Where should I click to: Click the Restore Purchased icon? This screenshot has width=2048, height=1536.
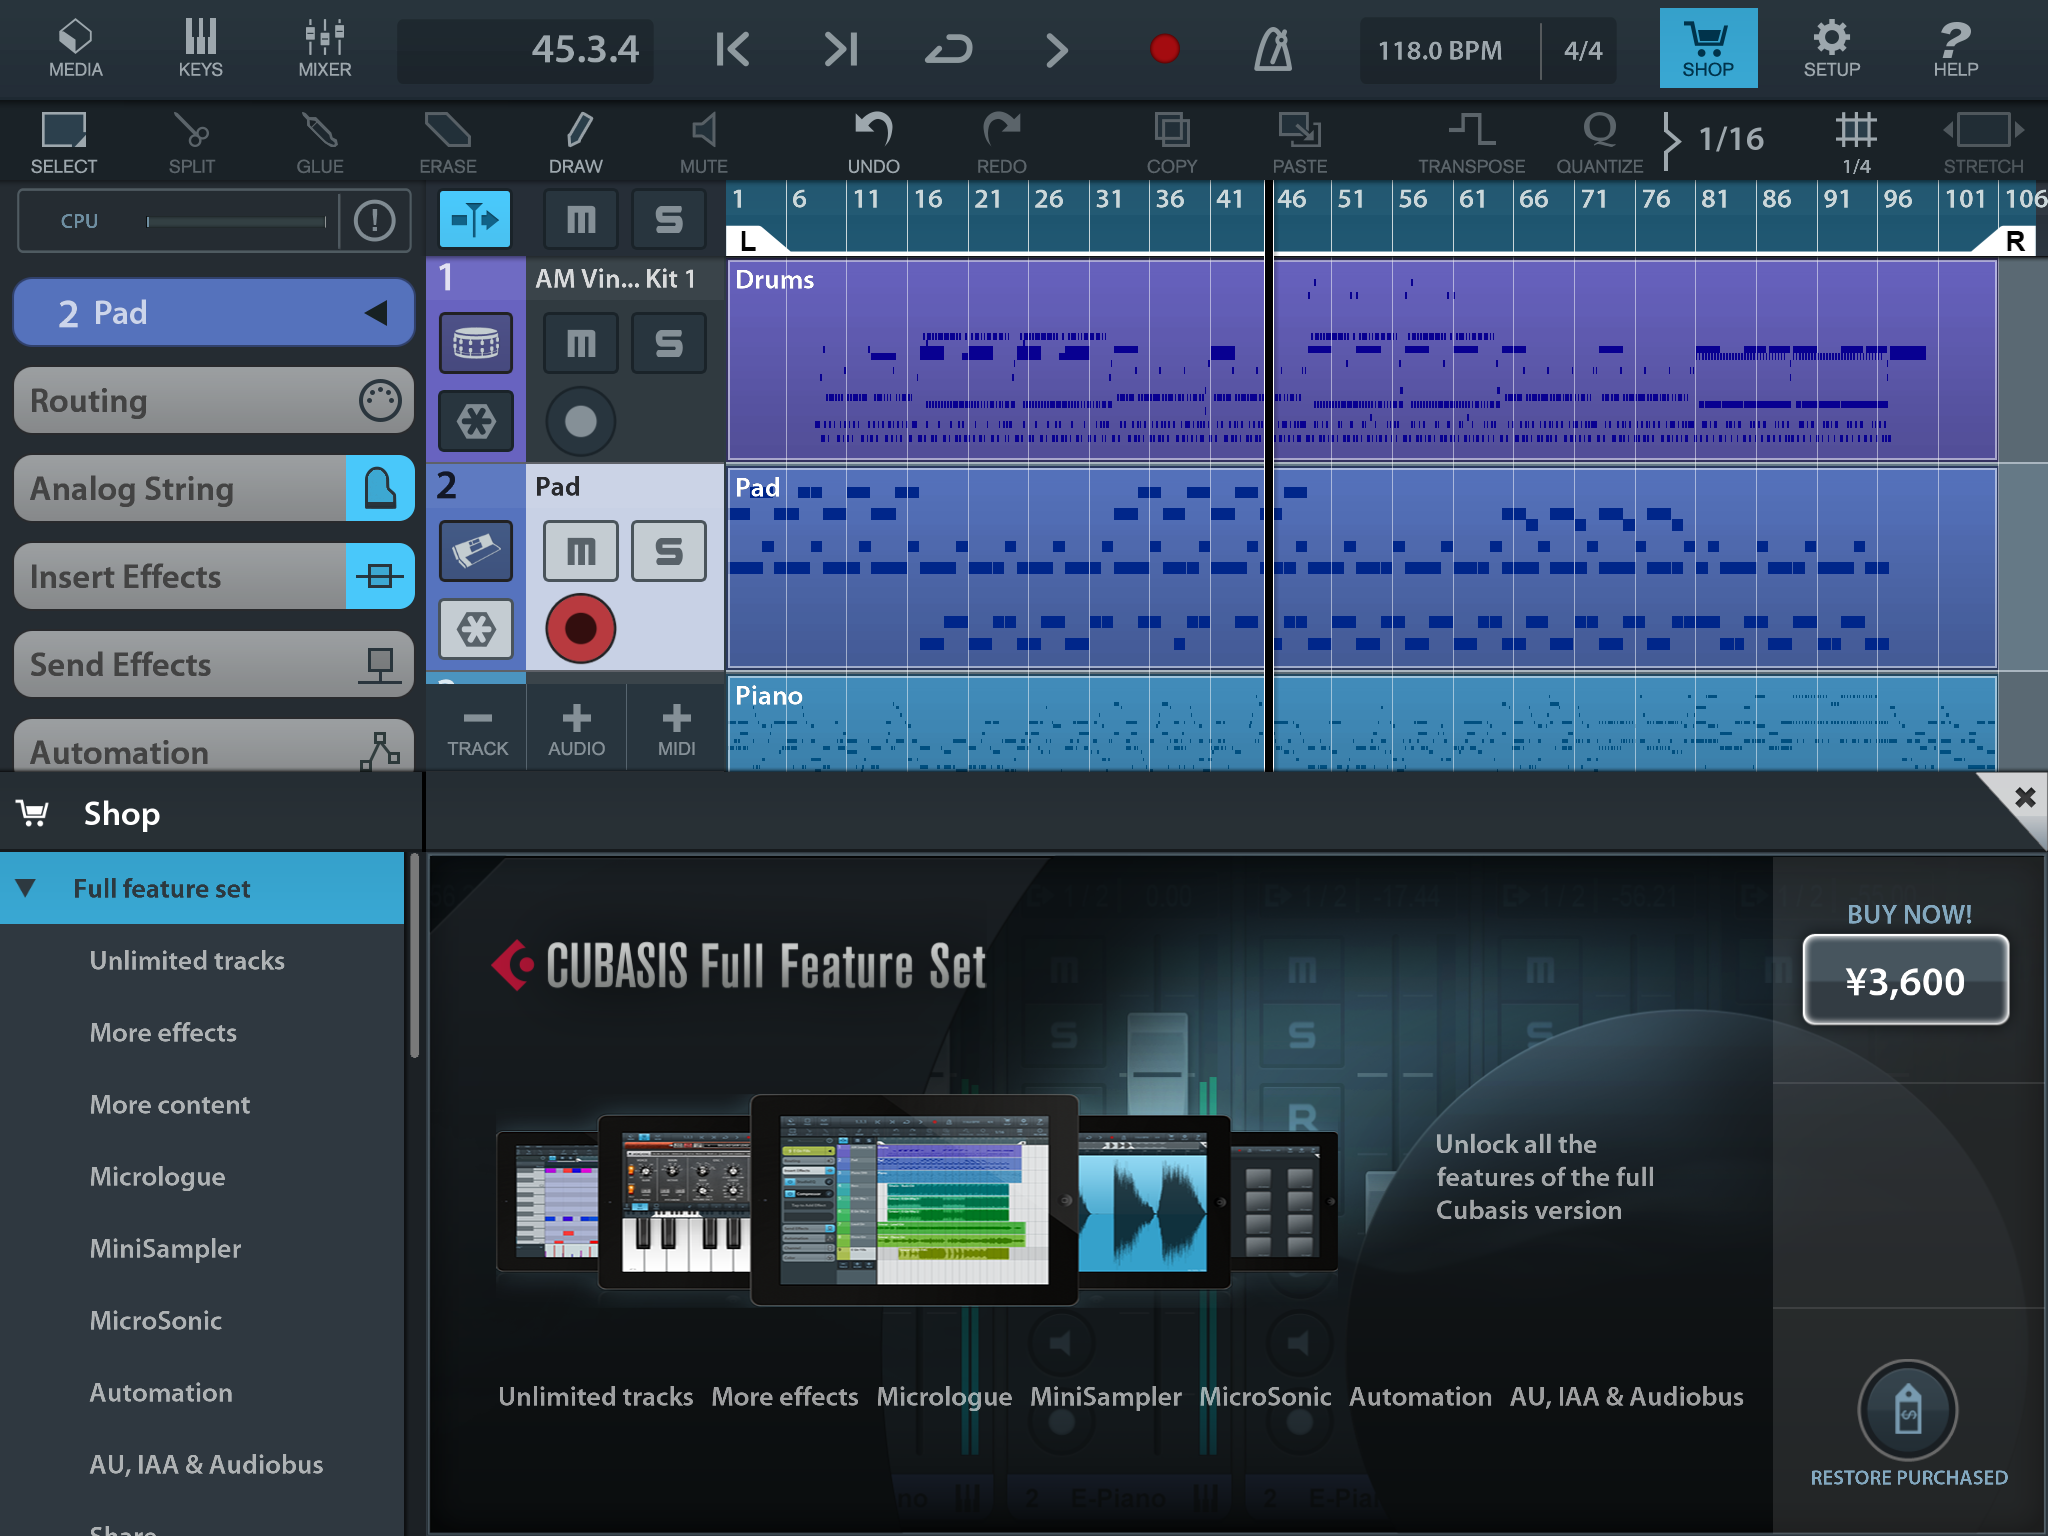1908,1410
